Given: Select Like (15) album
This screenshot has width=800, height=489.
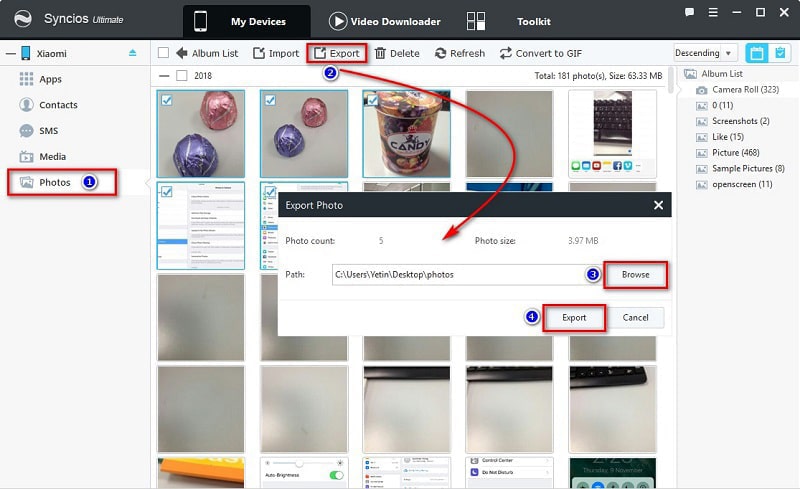Looking at the screenshot, I should tap(728, 137).
